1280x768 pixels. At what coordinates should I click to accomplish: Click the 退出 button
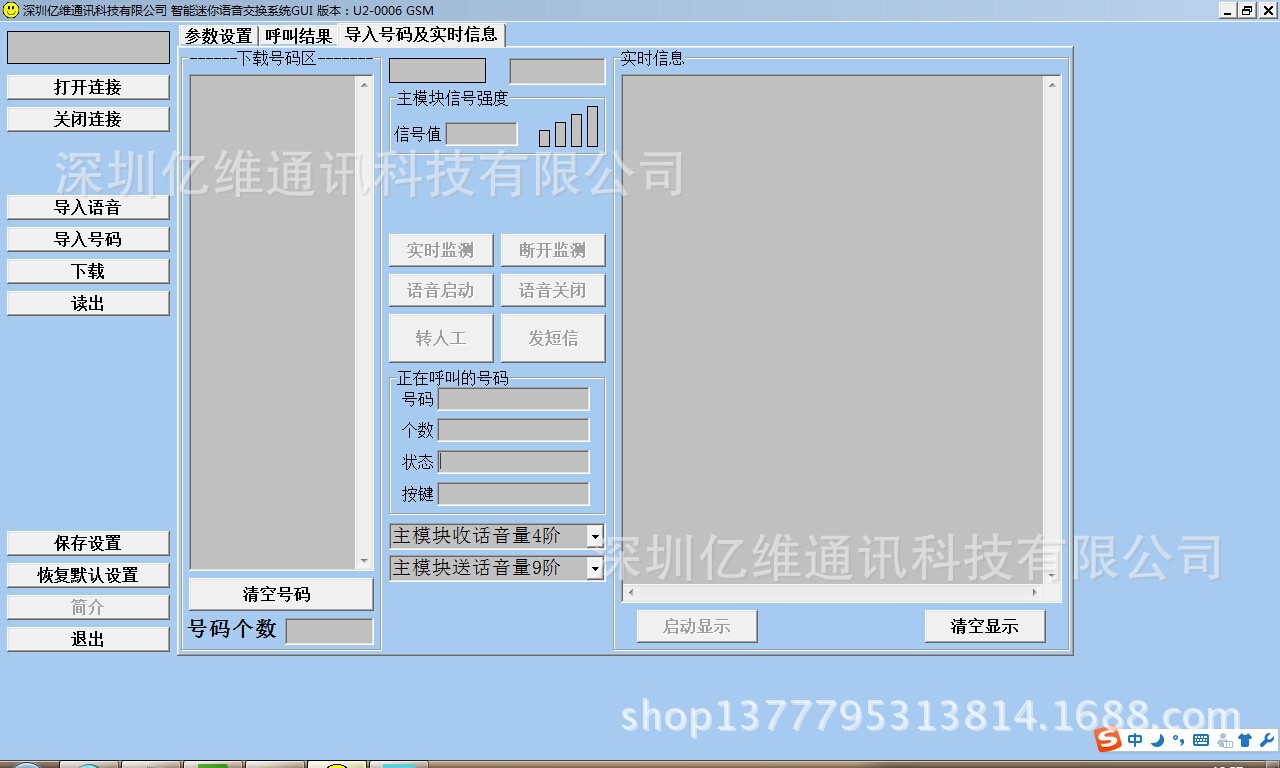88,639
